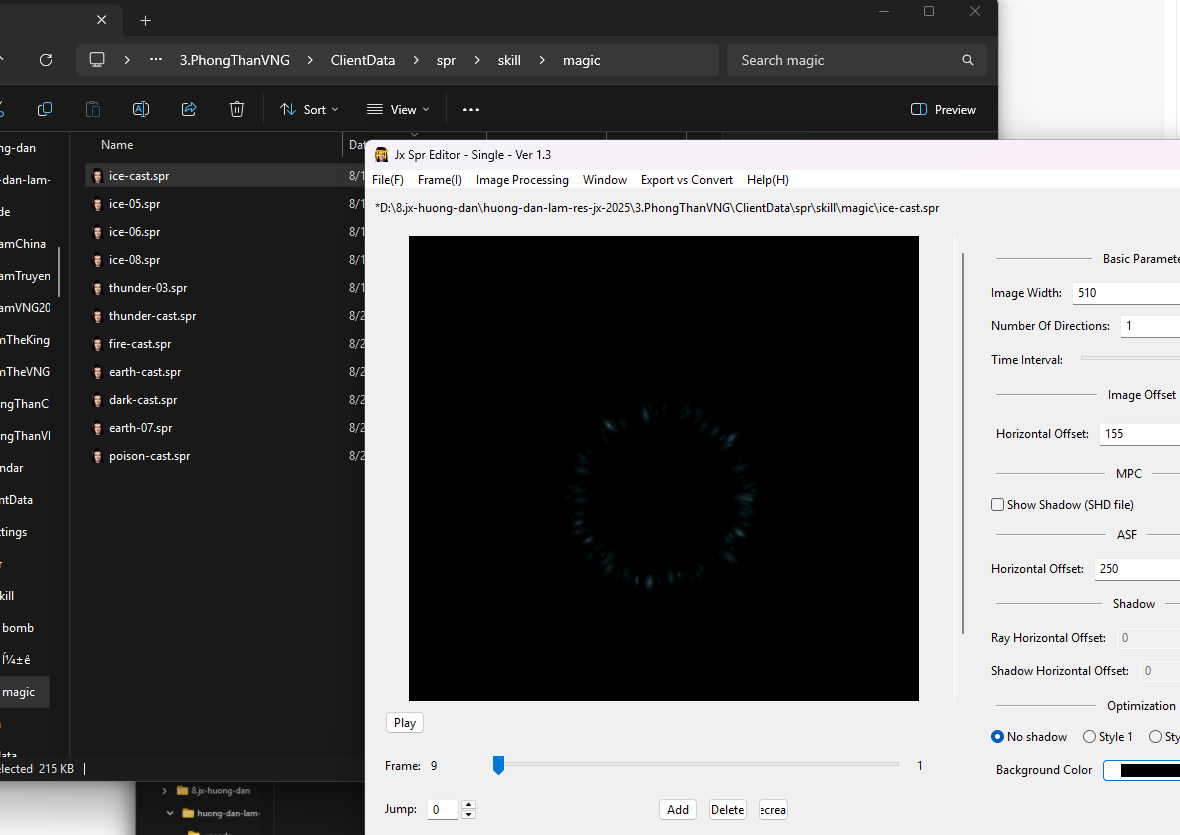Refresh the Explorer folder view
Screen dimensions: 1180x835
point(46,60)
